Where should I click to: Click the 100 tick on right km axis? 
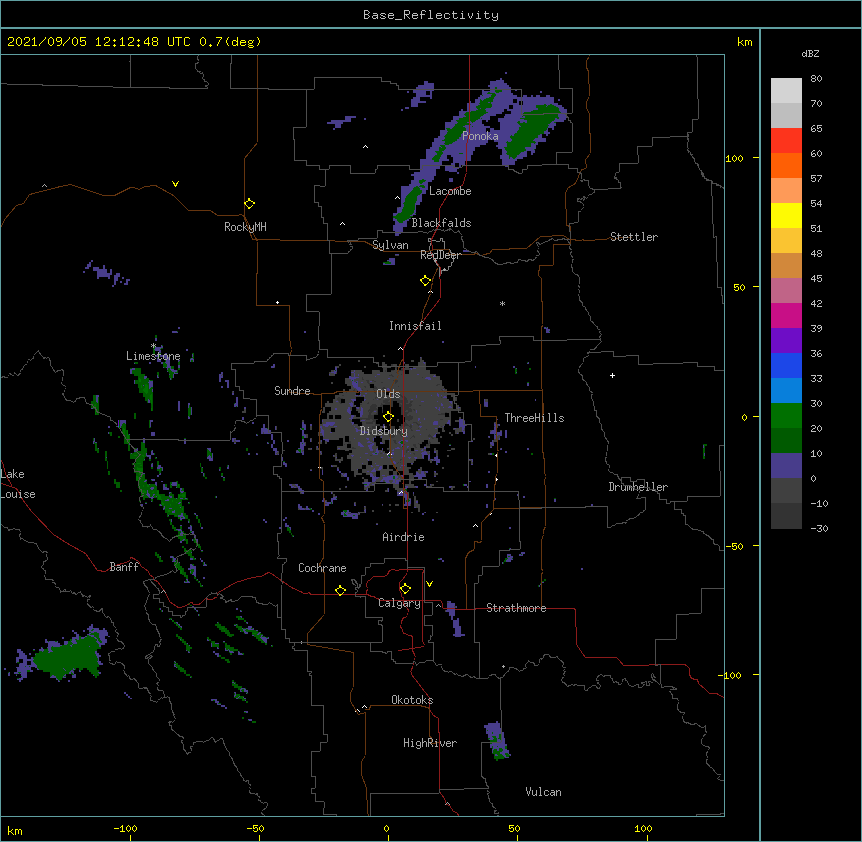[734, 158]
